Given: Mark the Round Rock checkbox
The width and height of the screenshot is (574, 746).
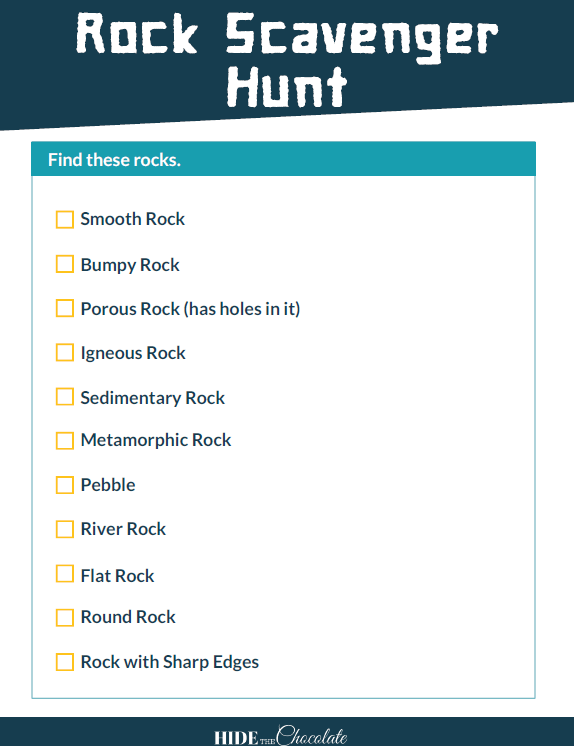Looking at the screenshot, I should 65,618.
